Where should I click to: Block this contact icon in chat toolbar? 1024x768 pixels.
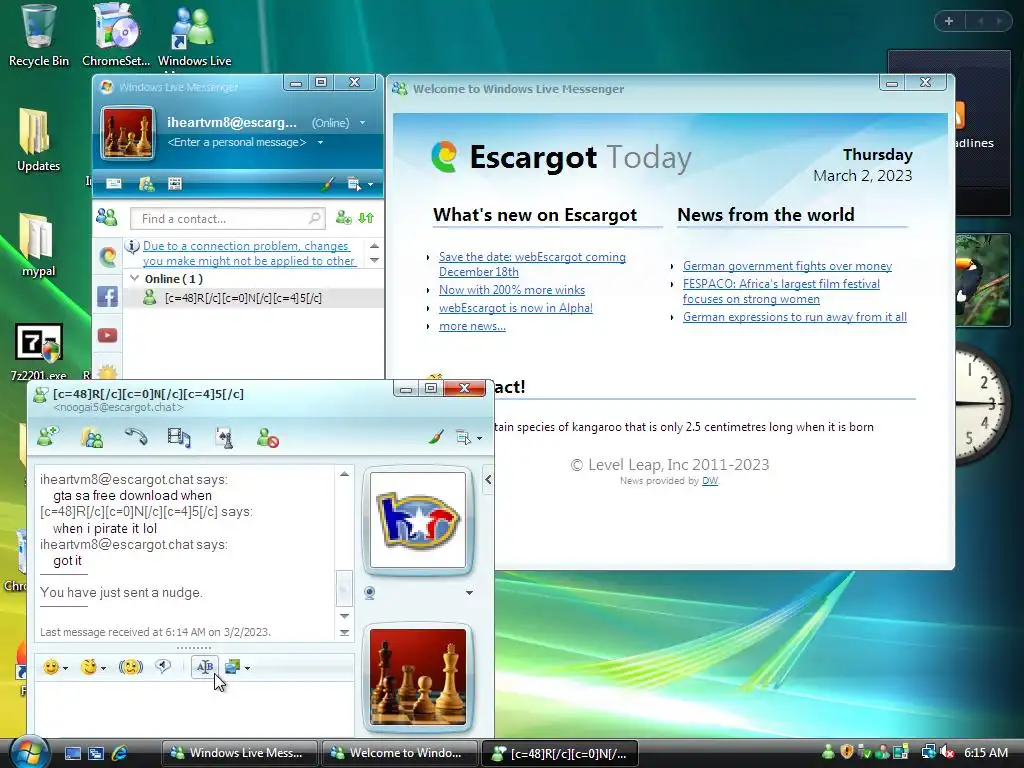point(268,438)
